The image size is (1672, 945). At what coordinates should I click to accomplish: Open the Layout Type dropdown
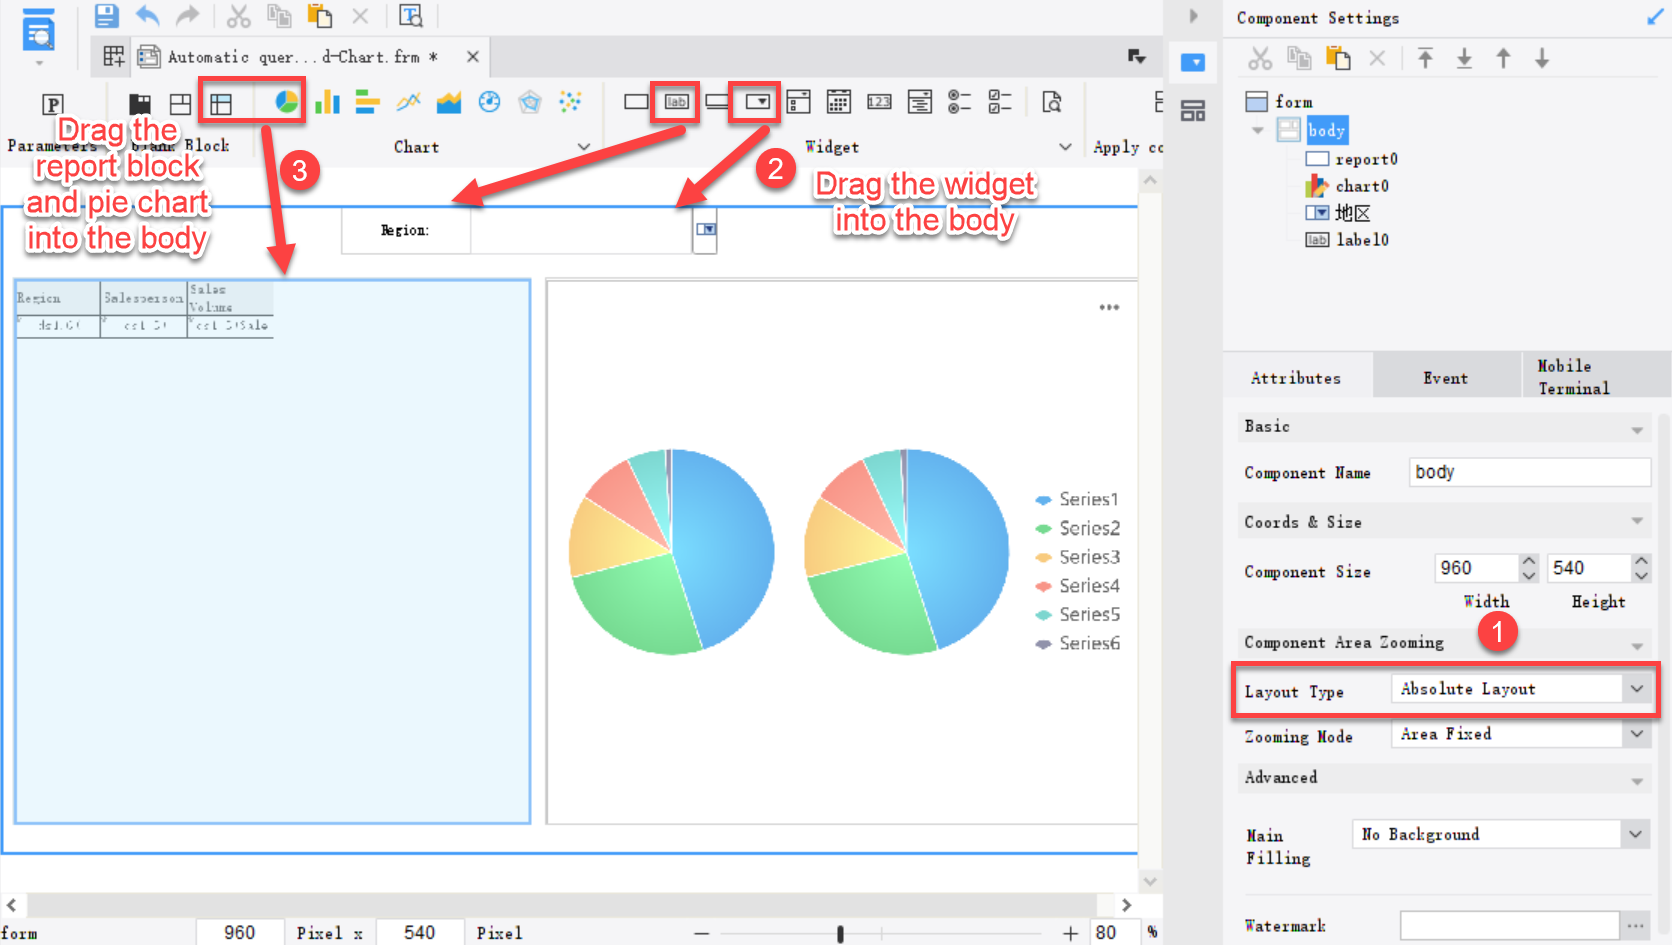click(1637, 688)
